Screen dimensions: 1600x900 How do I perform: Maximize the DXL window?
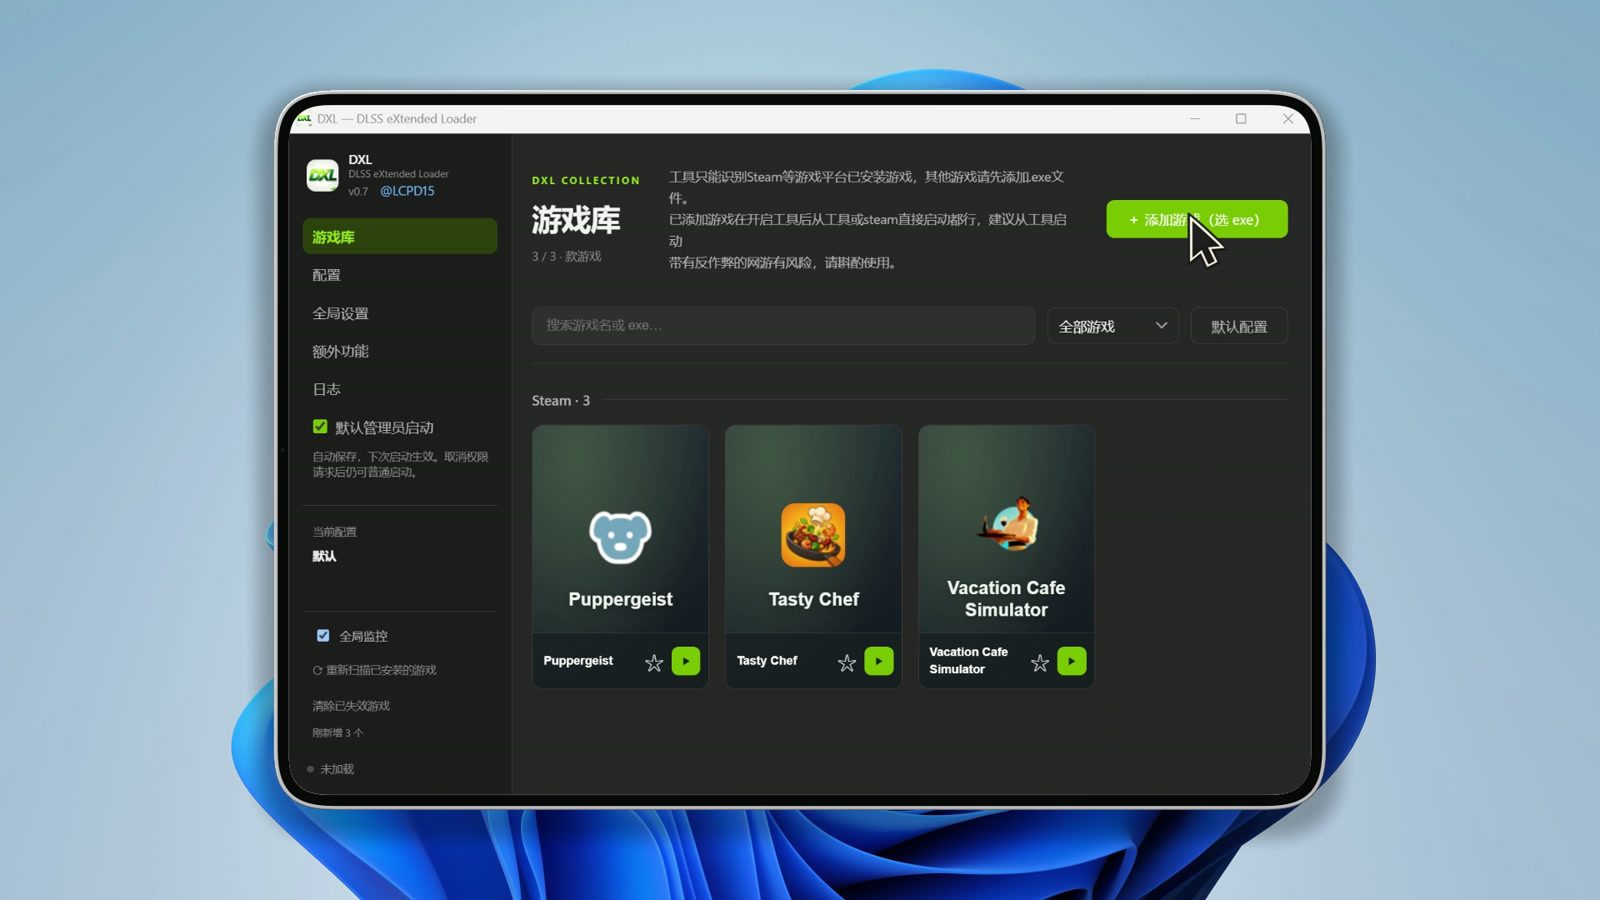(x=1241, y=118)
